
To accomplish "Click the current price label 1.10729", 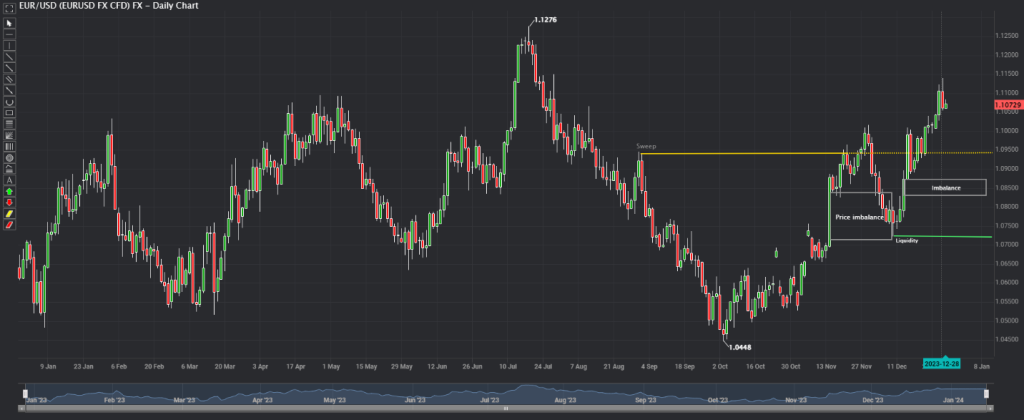I will click(1007, 104).
